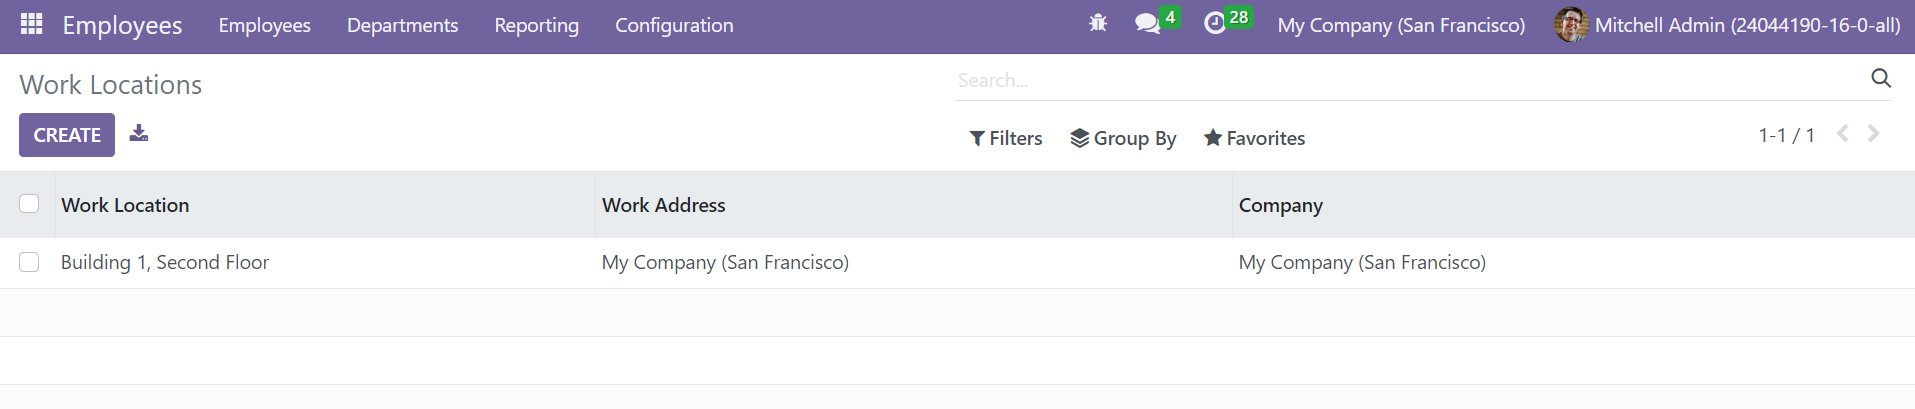
Task: Click Mitchell Admin user avatar
Action: click(1572, 25)
